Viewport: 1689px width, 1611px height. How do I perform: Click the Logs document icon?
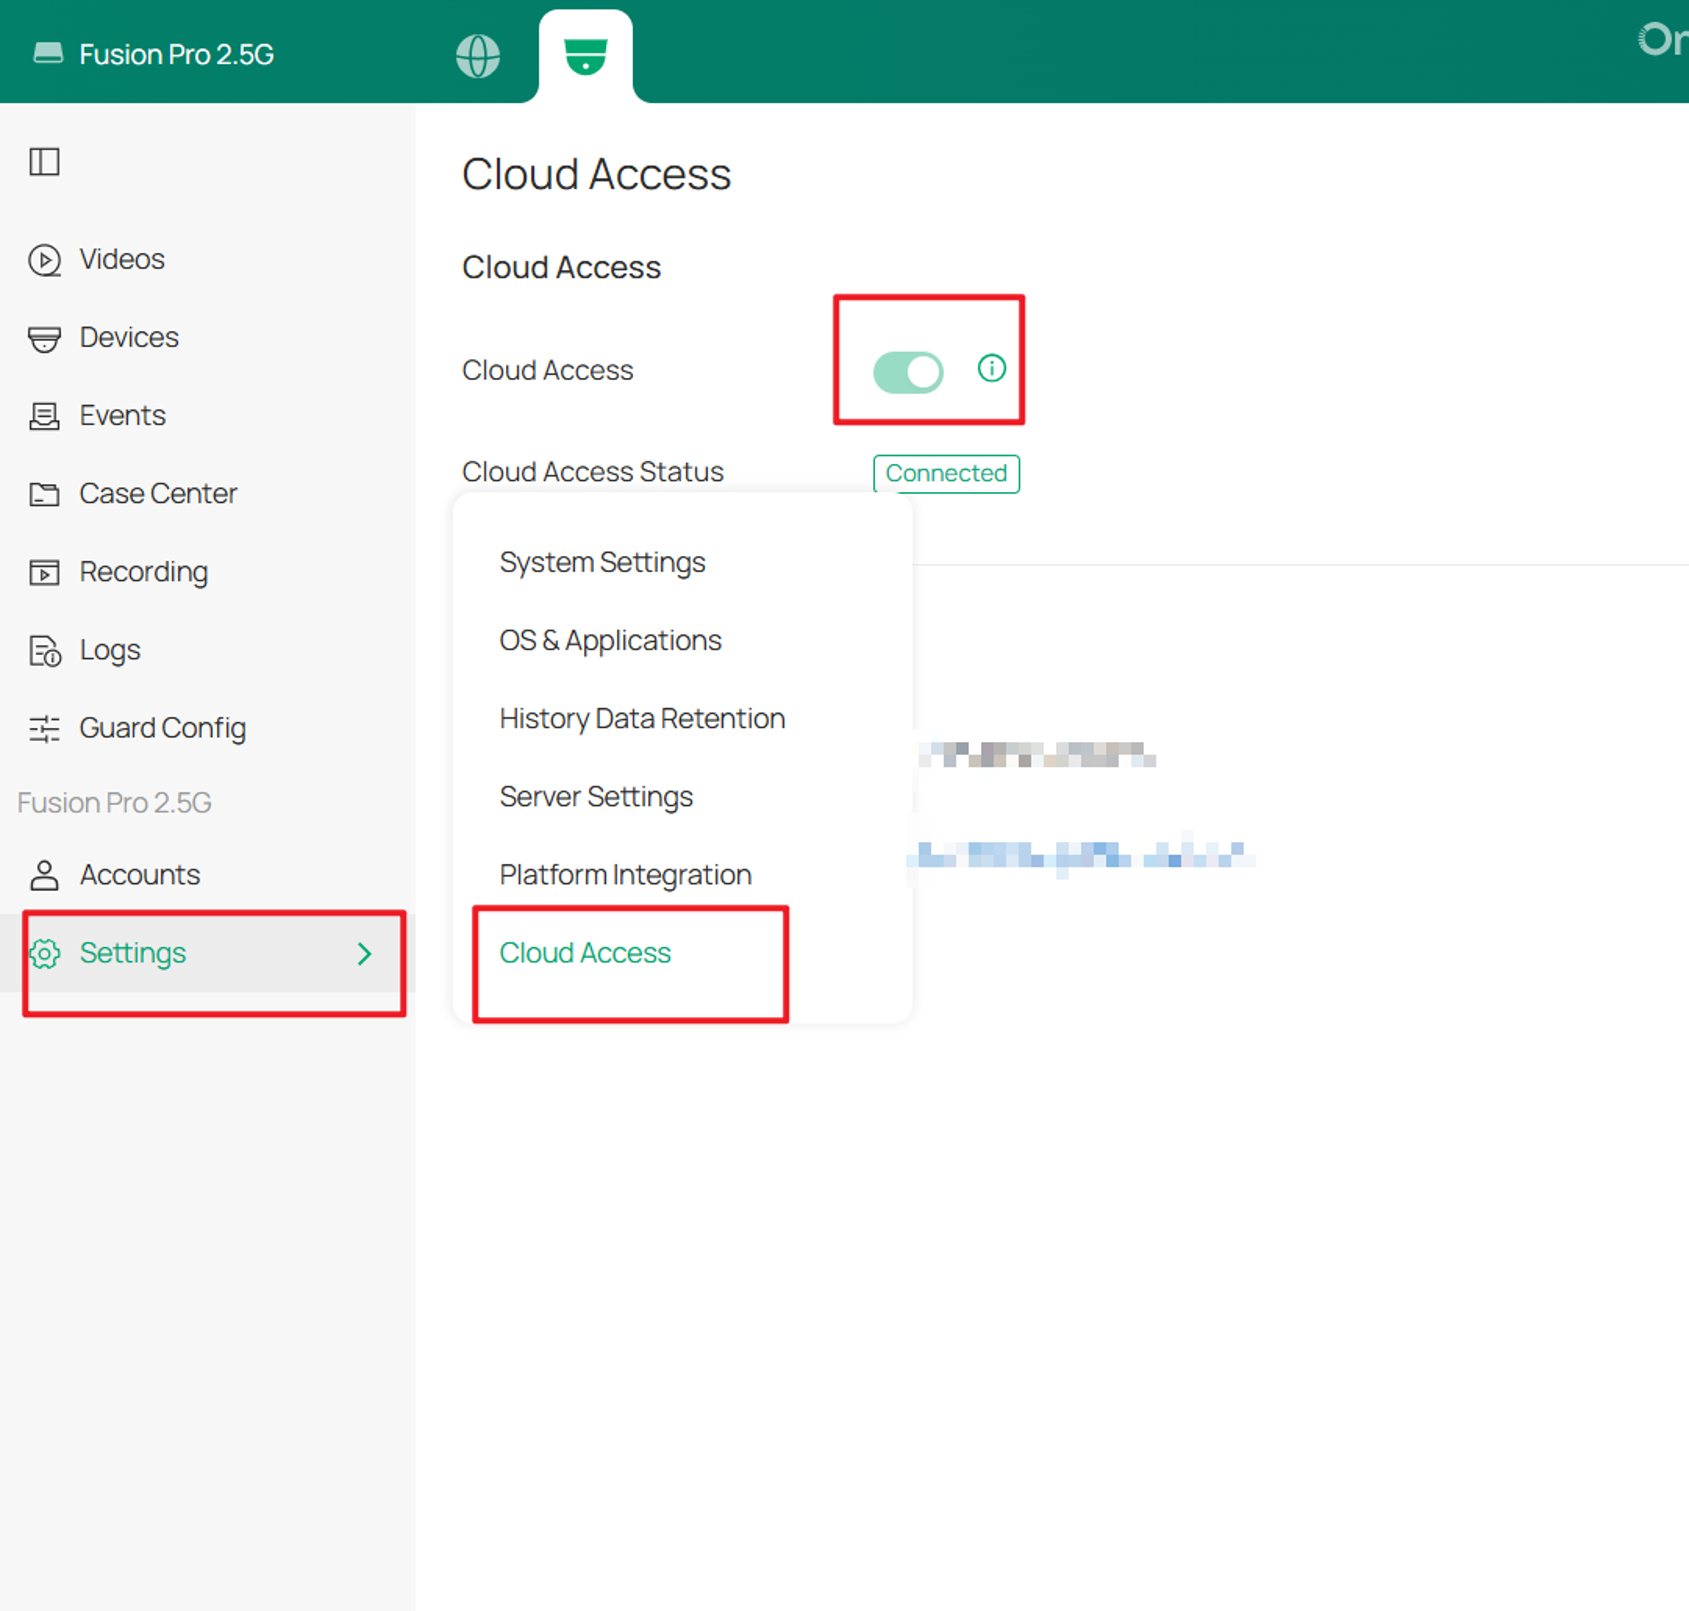pyautogui.click(x=44, y=651)
